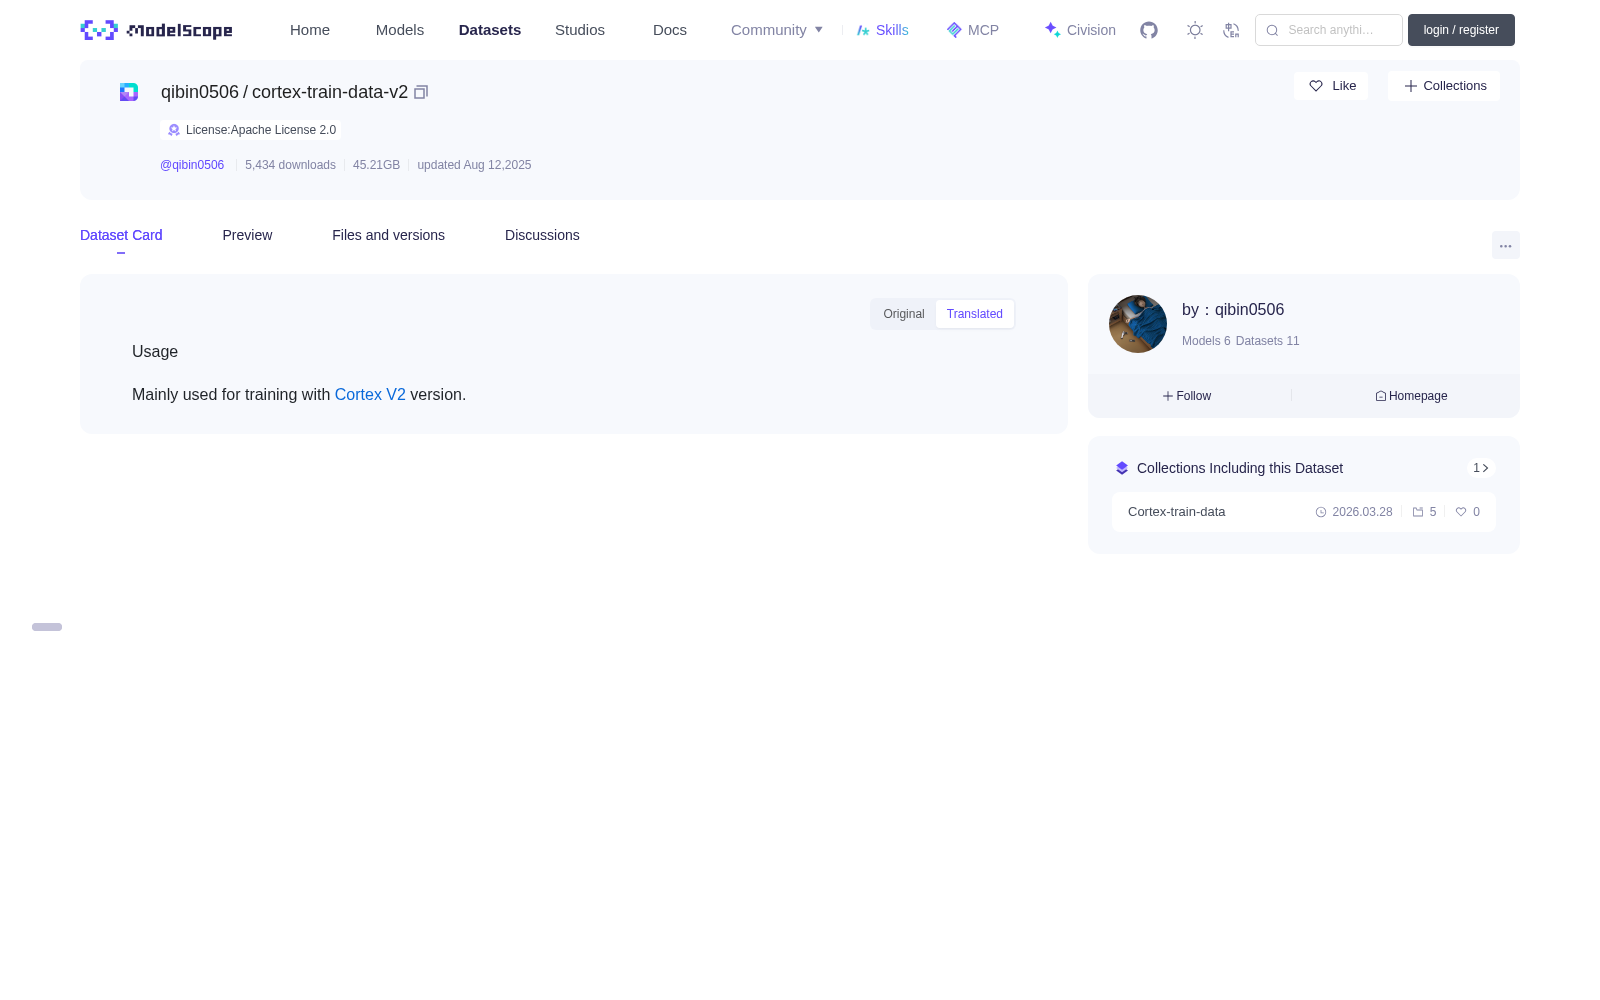Follow the author qibin0506
Image resolution: width=1600 pixels, height=1000 pixels.
coord(1187,396)
